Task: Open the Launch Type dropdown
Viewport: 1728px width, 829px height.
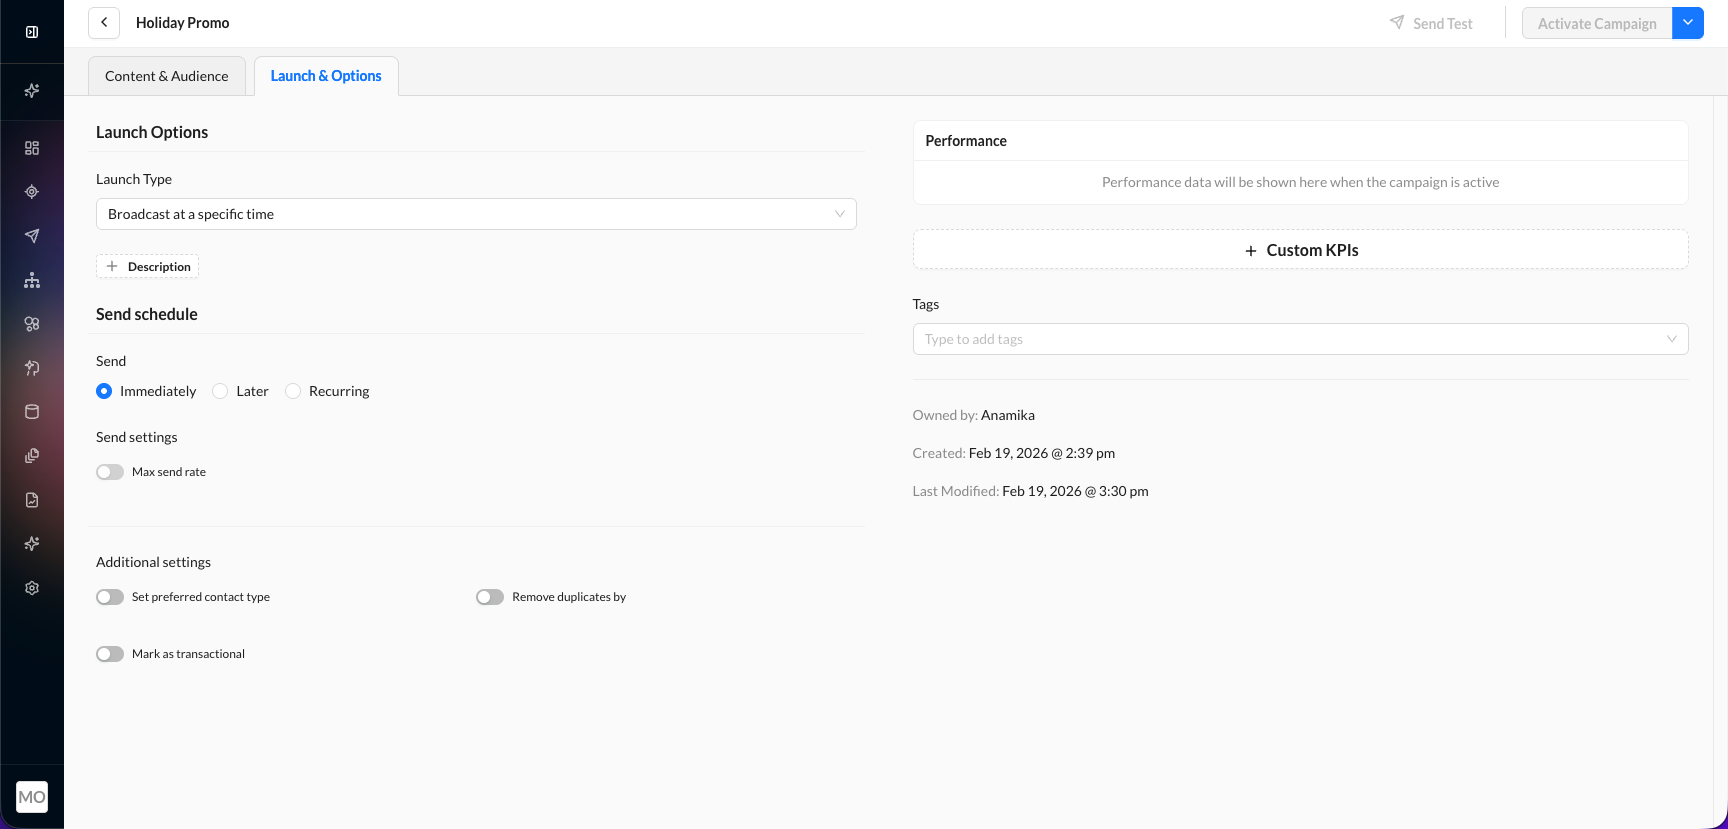Action: (476, 214)
